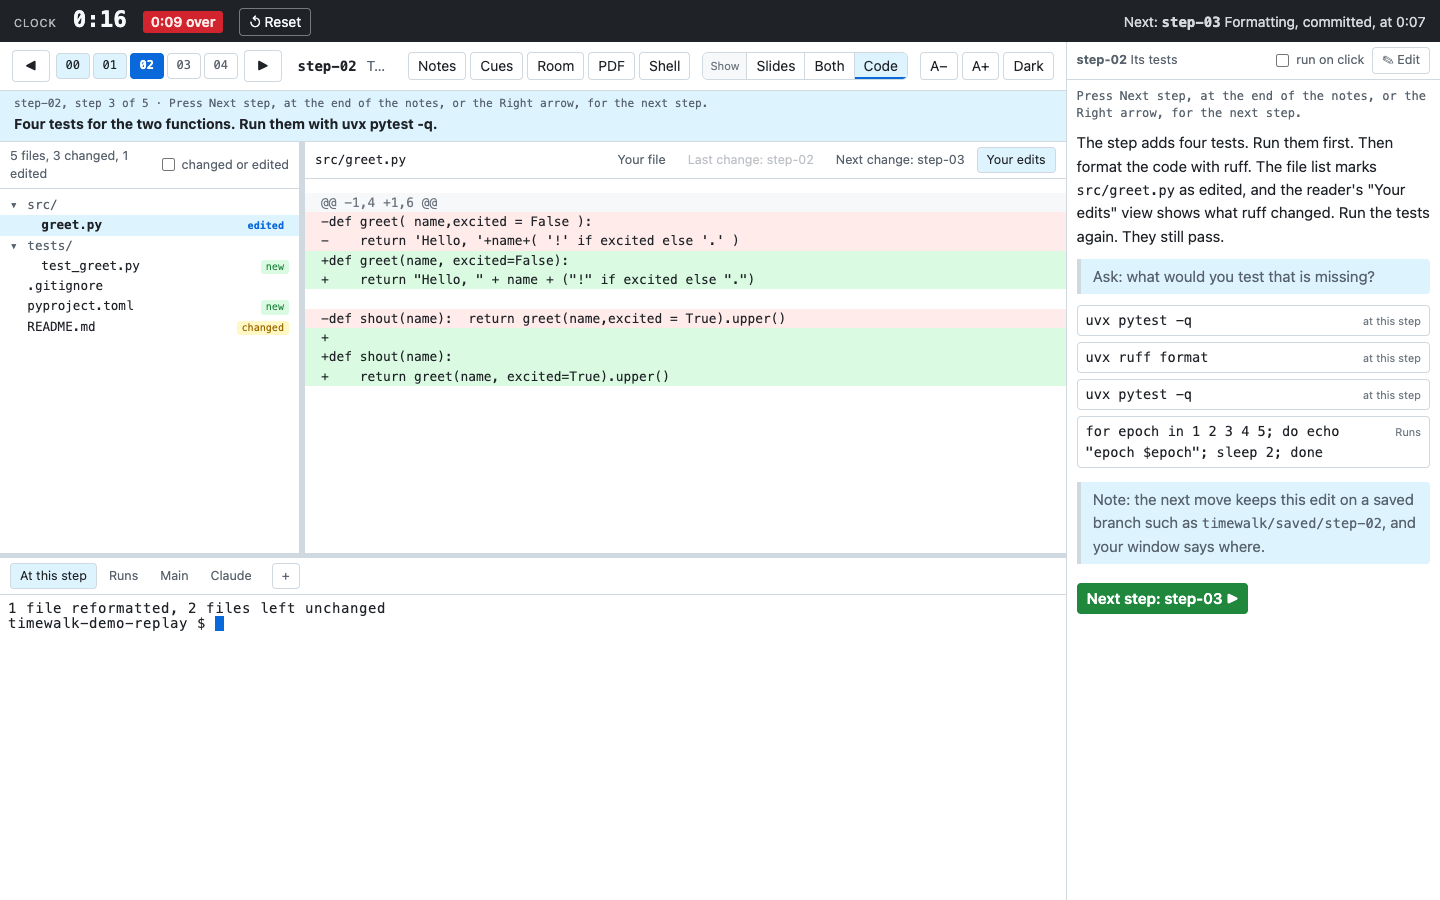Run the uvx ruff format command
This screenshot has width=1440, height=900.
point(1253,358)
